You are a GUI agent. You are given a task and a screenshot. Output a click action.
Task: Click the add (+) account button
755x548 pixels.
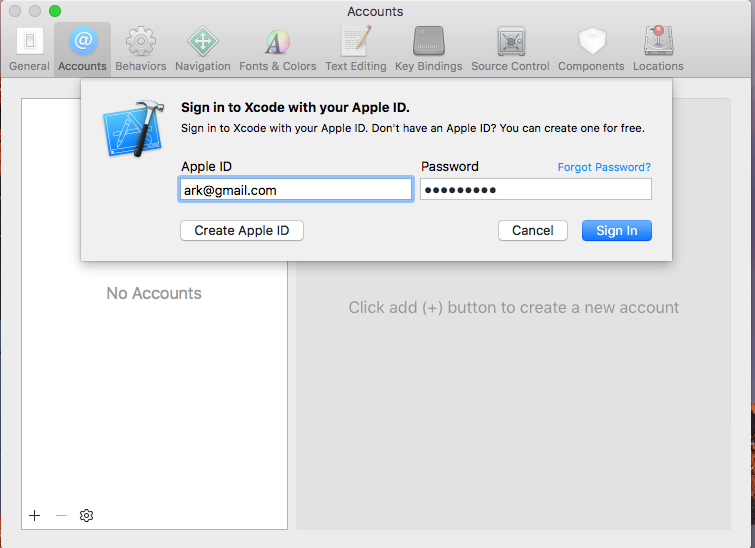click(35, 515)
